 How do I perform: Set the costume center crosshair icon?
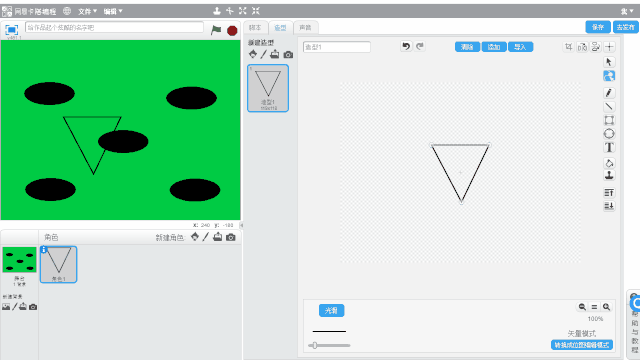tap(609, 47)
